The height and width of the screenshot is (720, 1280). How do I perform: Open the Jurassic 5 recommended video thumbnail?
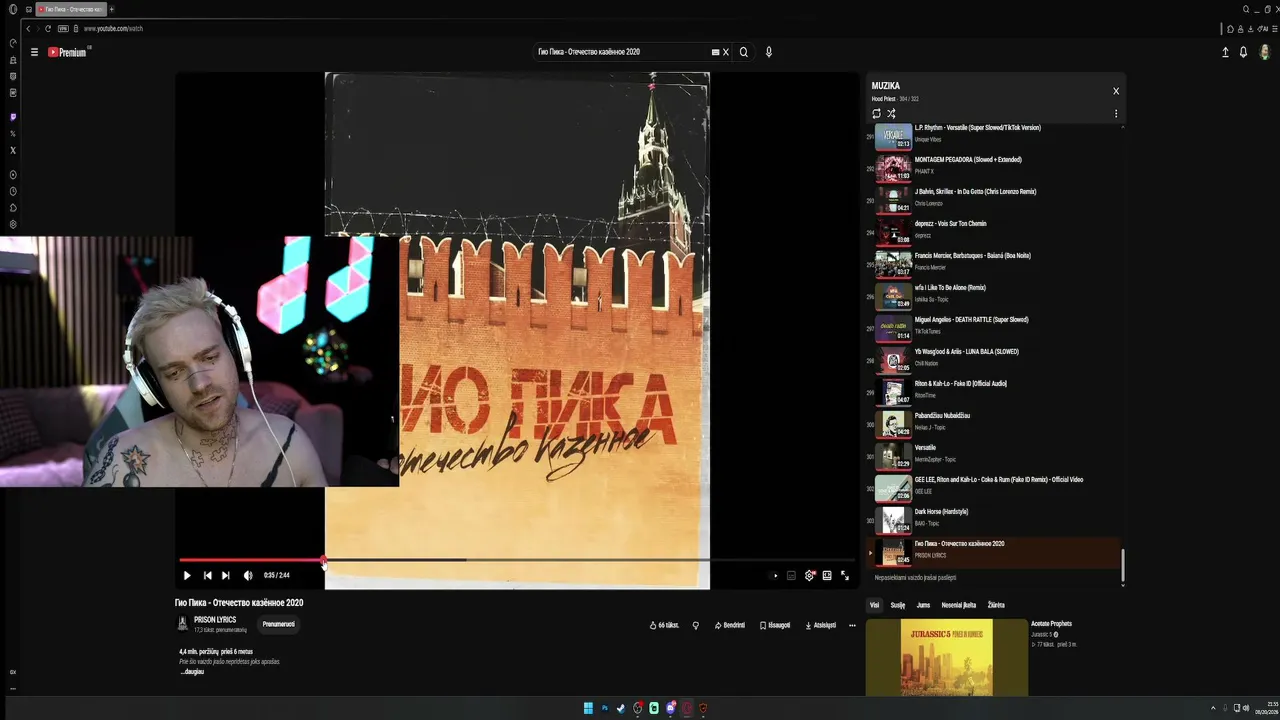point(947,657)
